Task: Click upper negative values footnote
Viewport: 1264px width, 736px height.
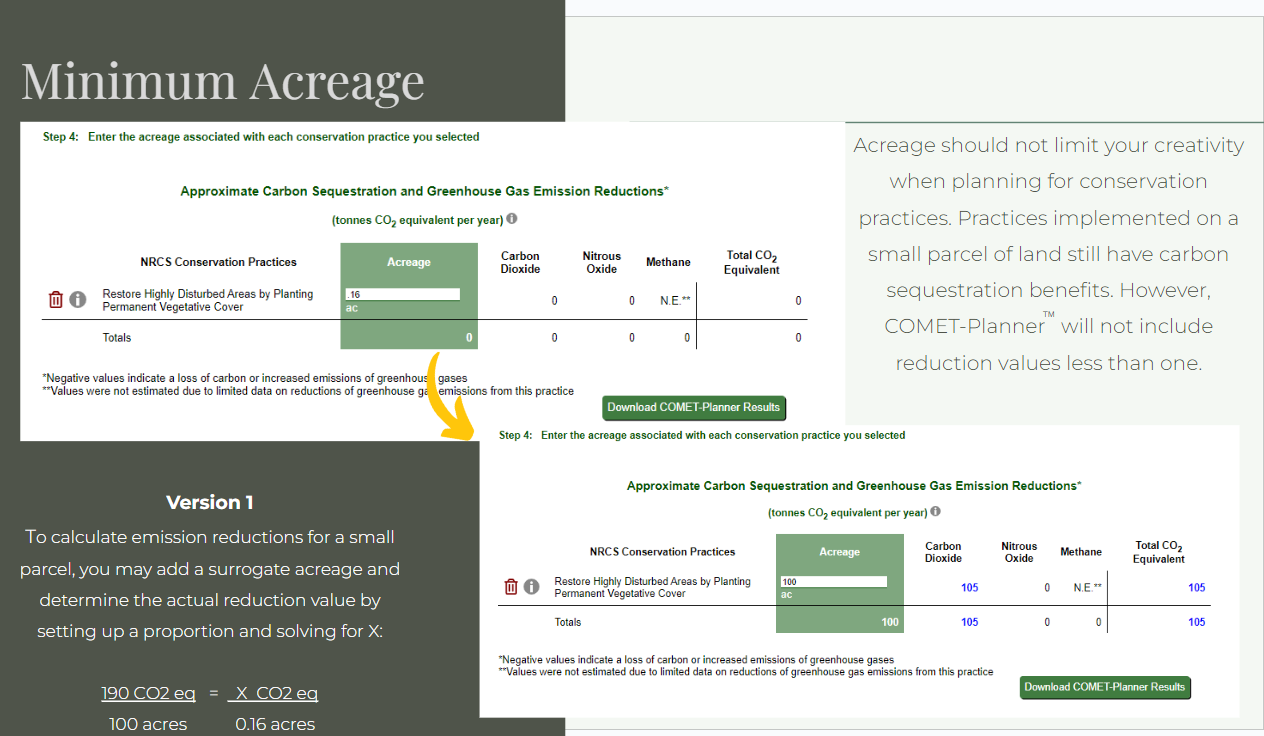Action: click(x=254, y=378)
